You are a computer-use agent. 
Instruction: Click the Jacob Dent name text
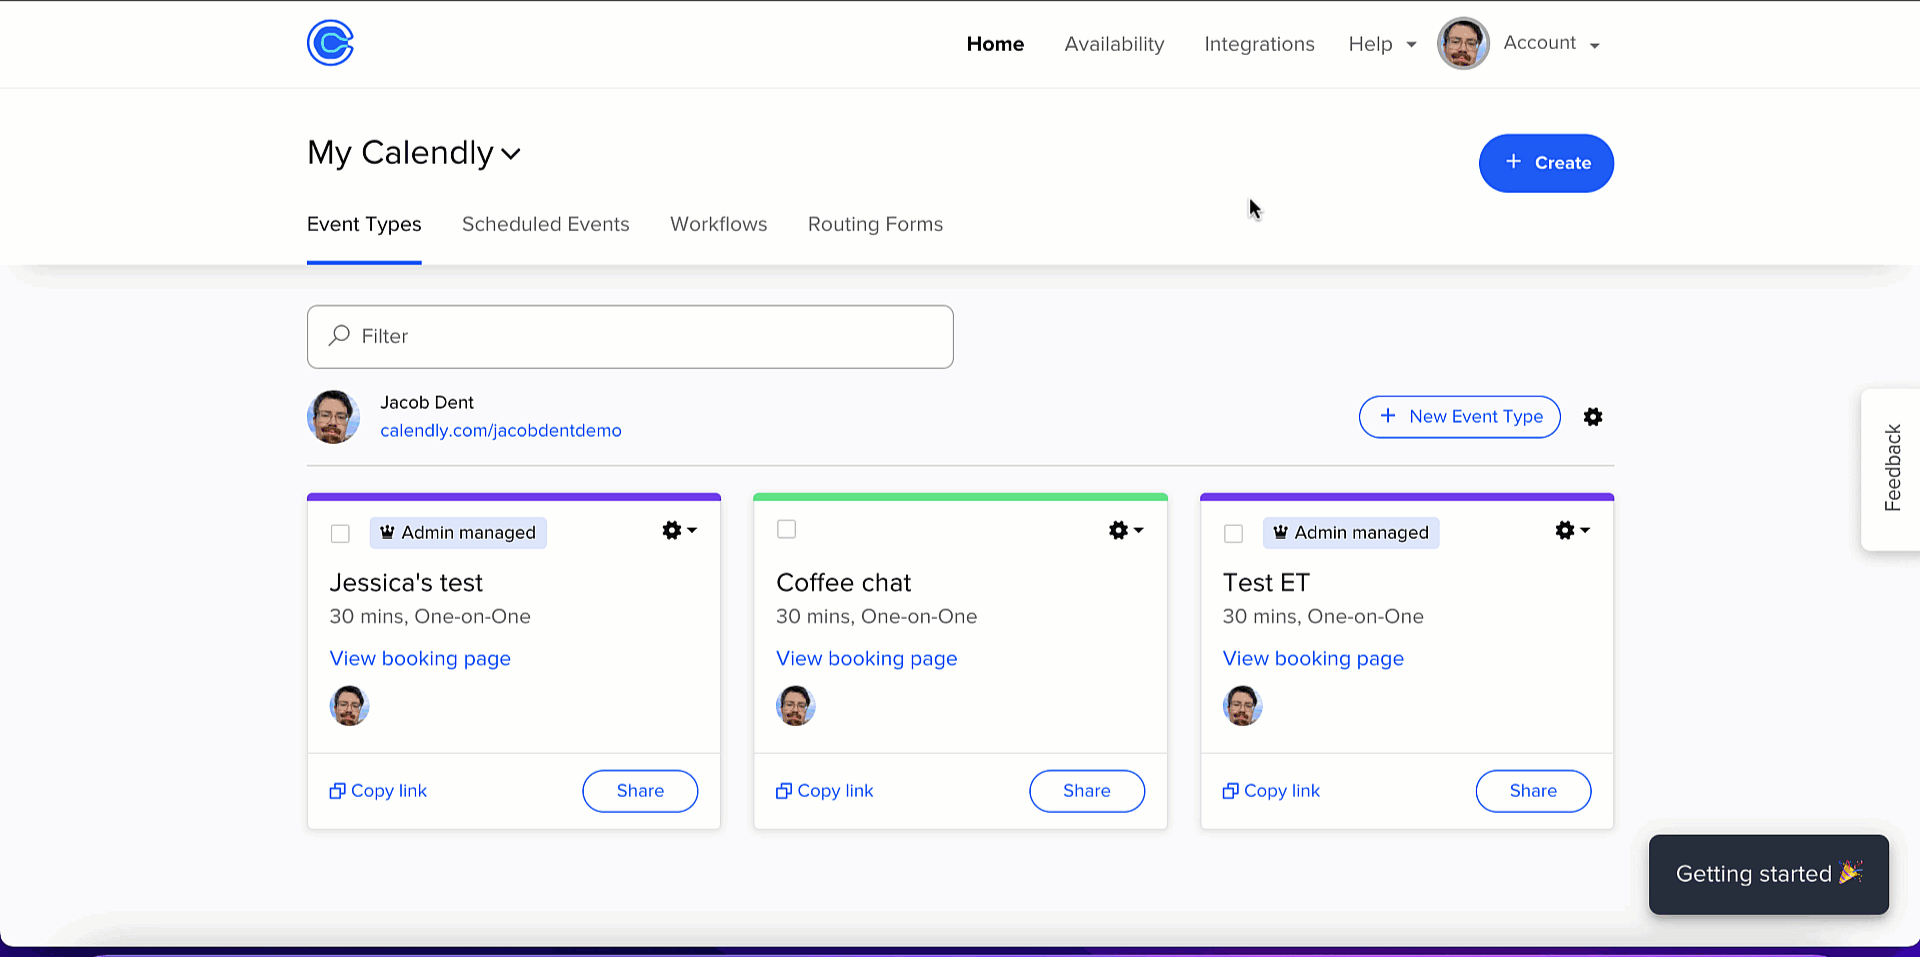[x=427, y=402]
